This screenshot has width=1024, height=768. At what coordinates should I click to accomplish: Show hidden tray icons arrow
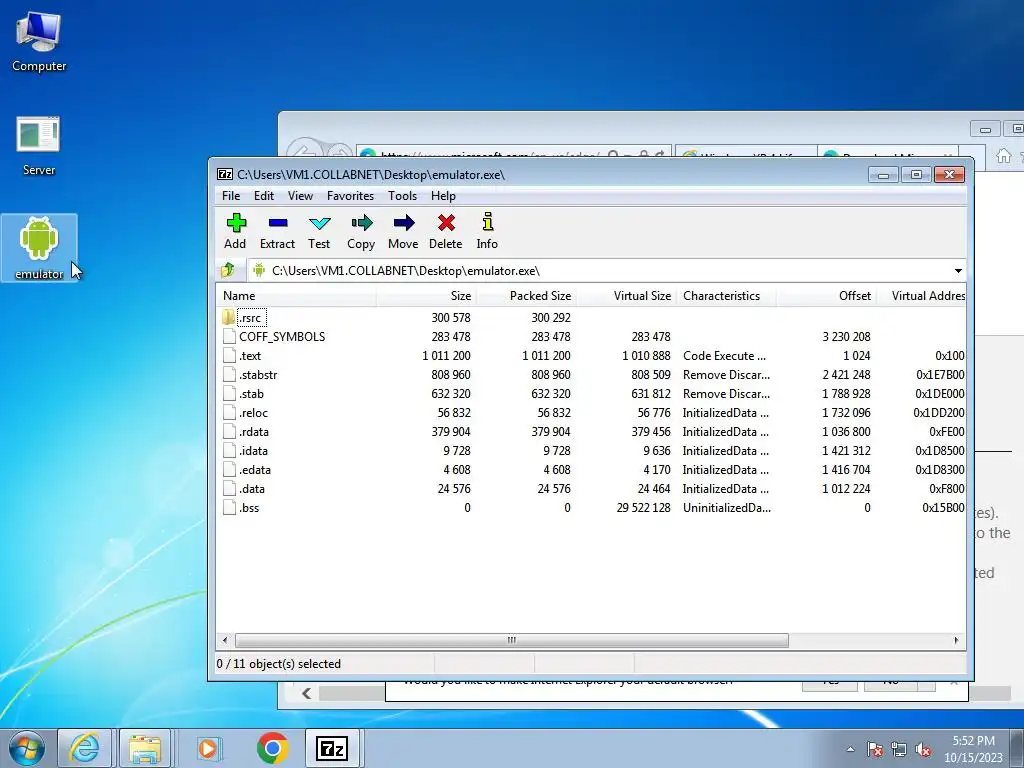[x=850, y=749]
